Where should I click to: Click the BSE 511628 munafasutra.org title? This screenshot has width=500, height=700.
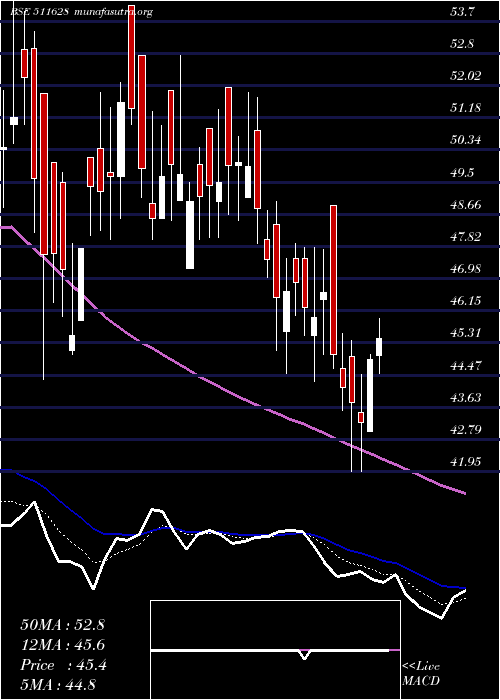click(82, 12)
